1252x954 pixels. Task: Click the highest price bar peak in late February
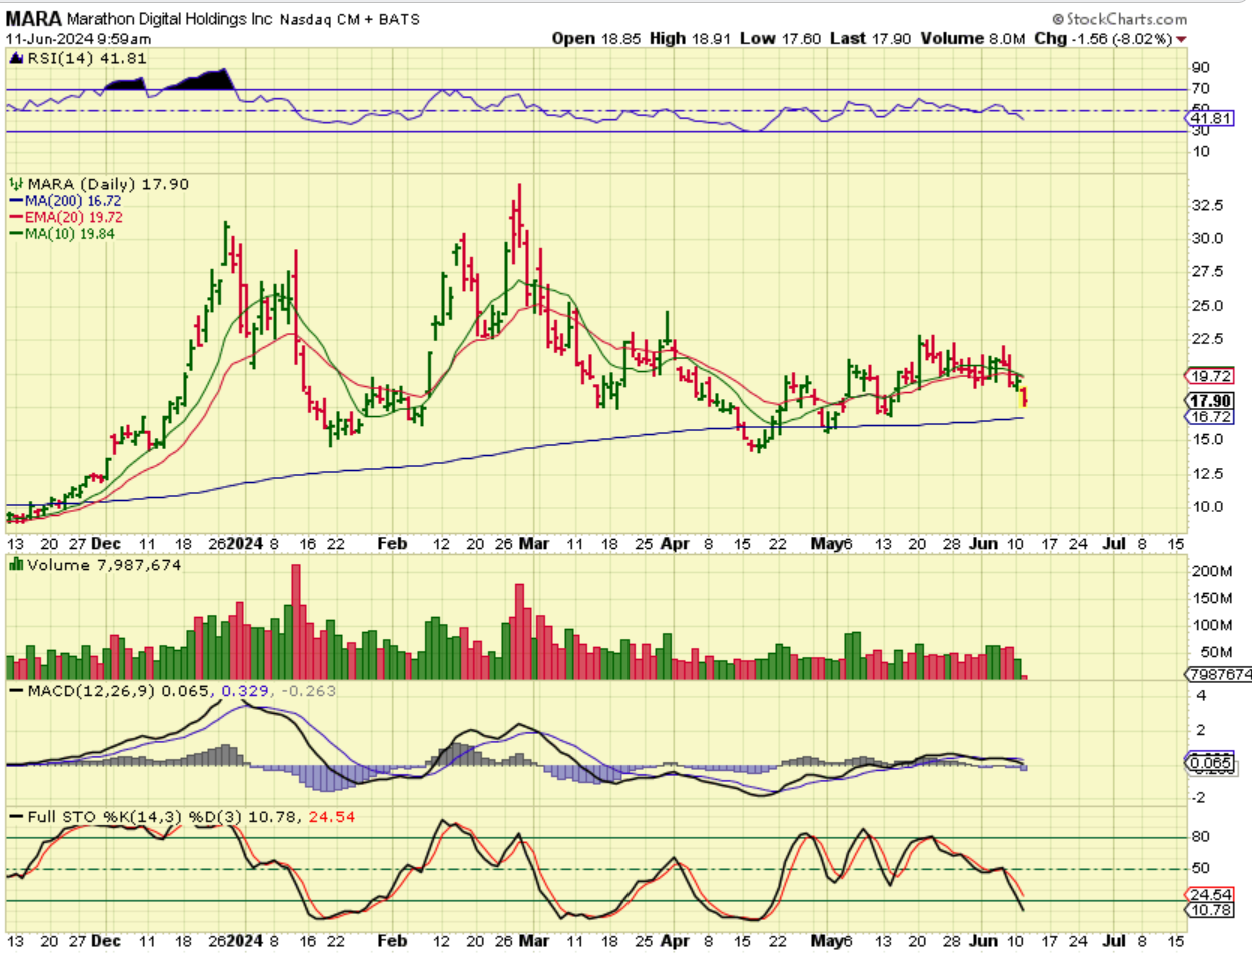click(x=518, y=215)
